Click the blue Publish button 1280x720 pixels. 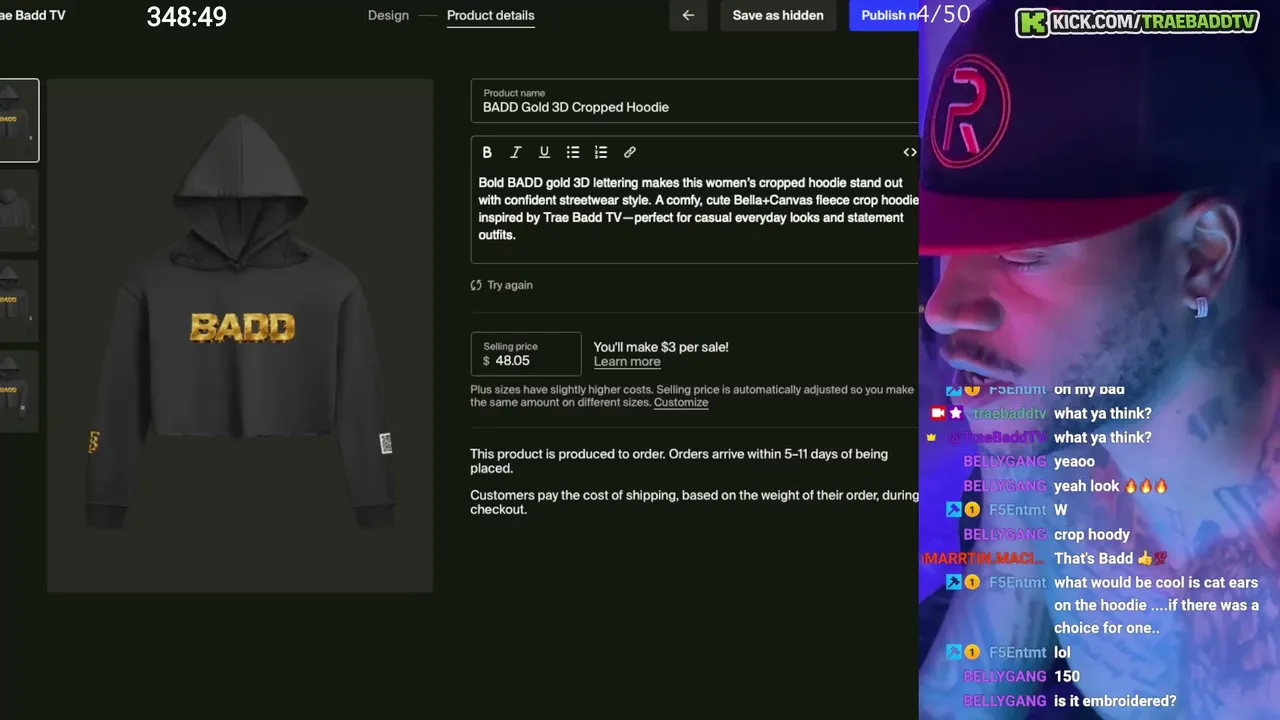tap(884, 15)
